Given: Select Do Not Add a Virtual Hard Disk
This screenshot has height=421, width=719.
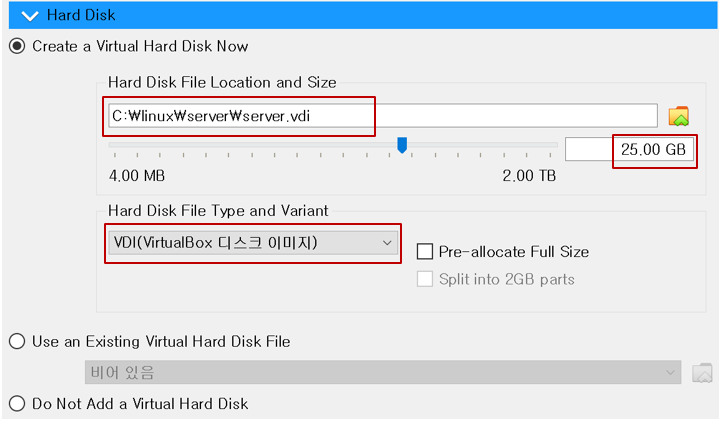Looking at the screenshot, I should 16,403.
